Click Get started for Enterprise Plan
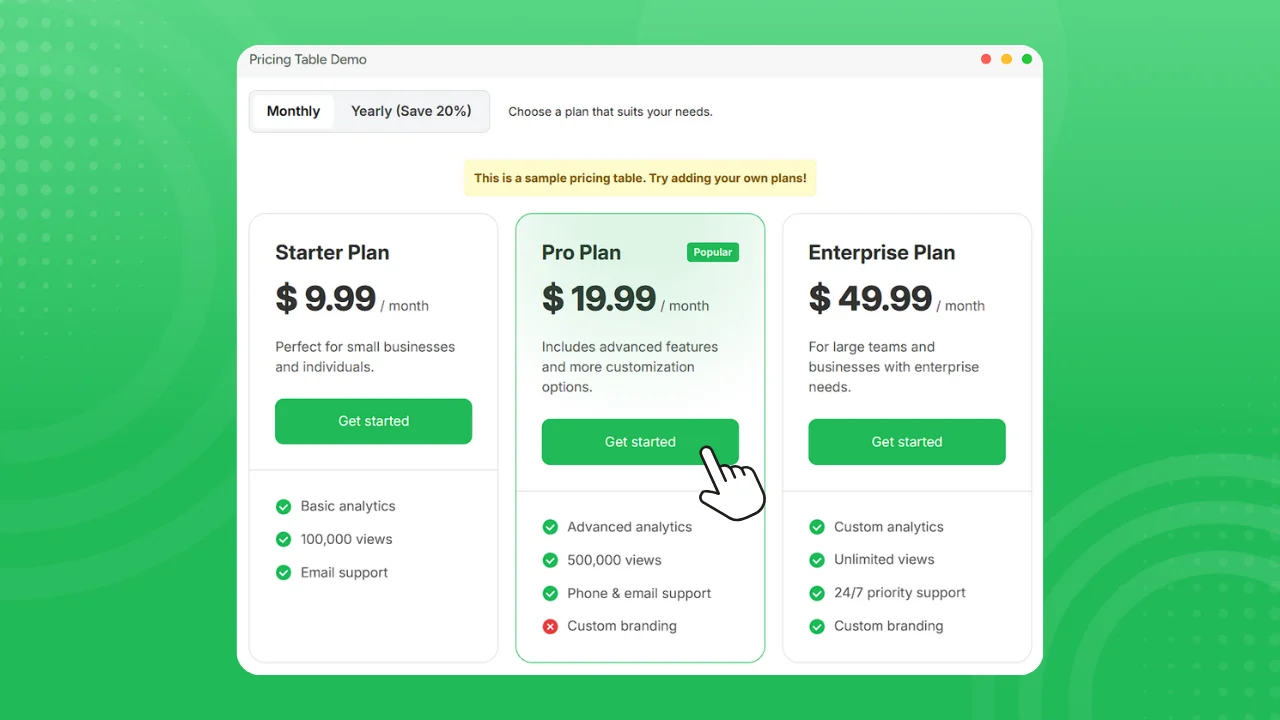Image resolution: width=1280 pixels, height=720 pixels. [x=906, y=442]
